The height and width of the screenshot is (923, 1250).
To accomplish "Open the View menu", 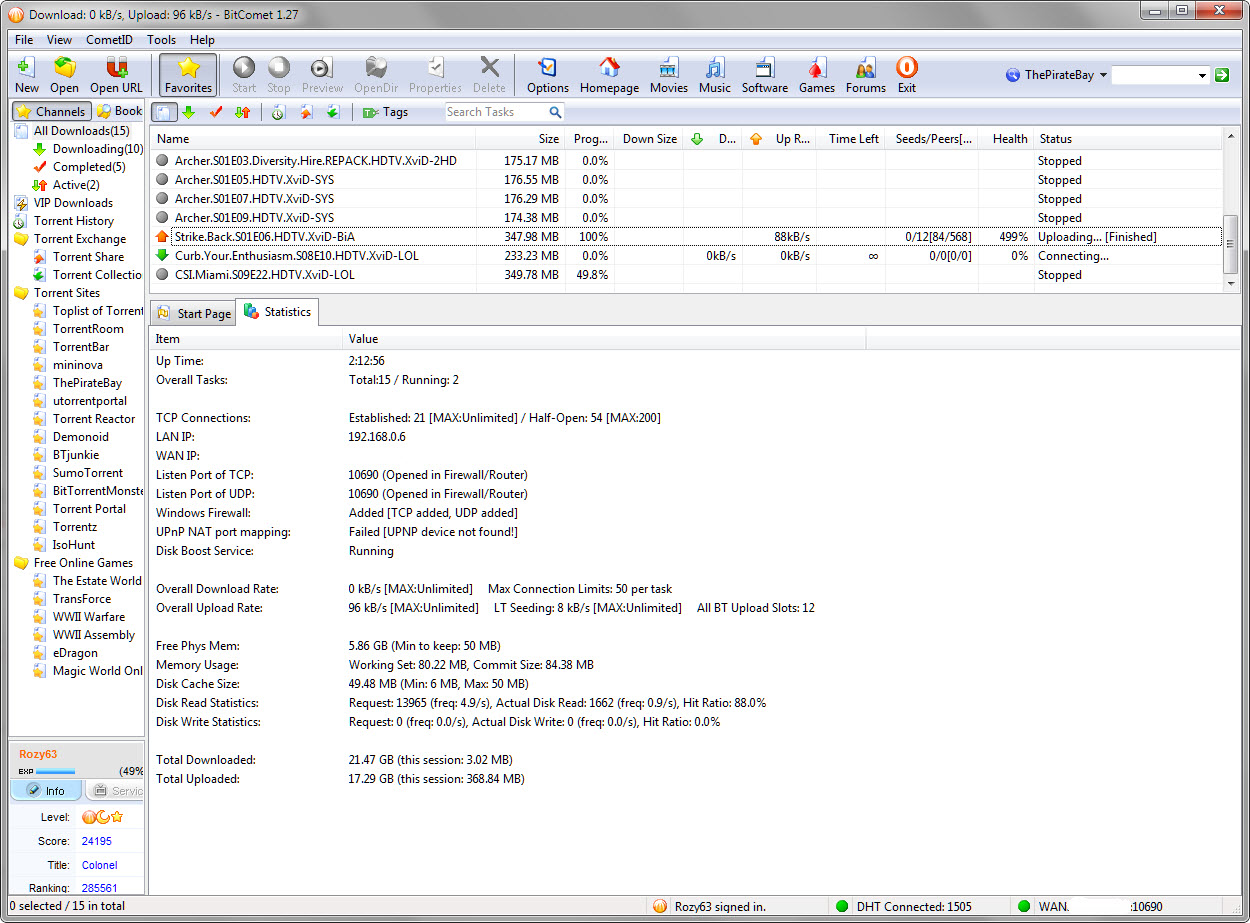I will point(59,40).
